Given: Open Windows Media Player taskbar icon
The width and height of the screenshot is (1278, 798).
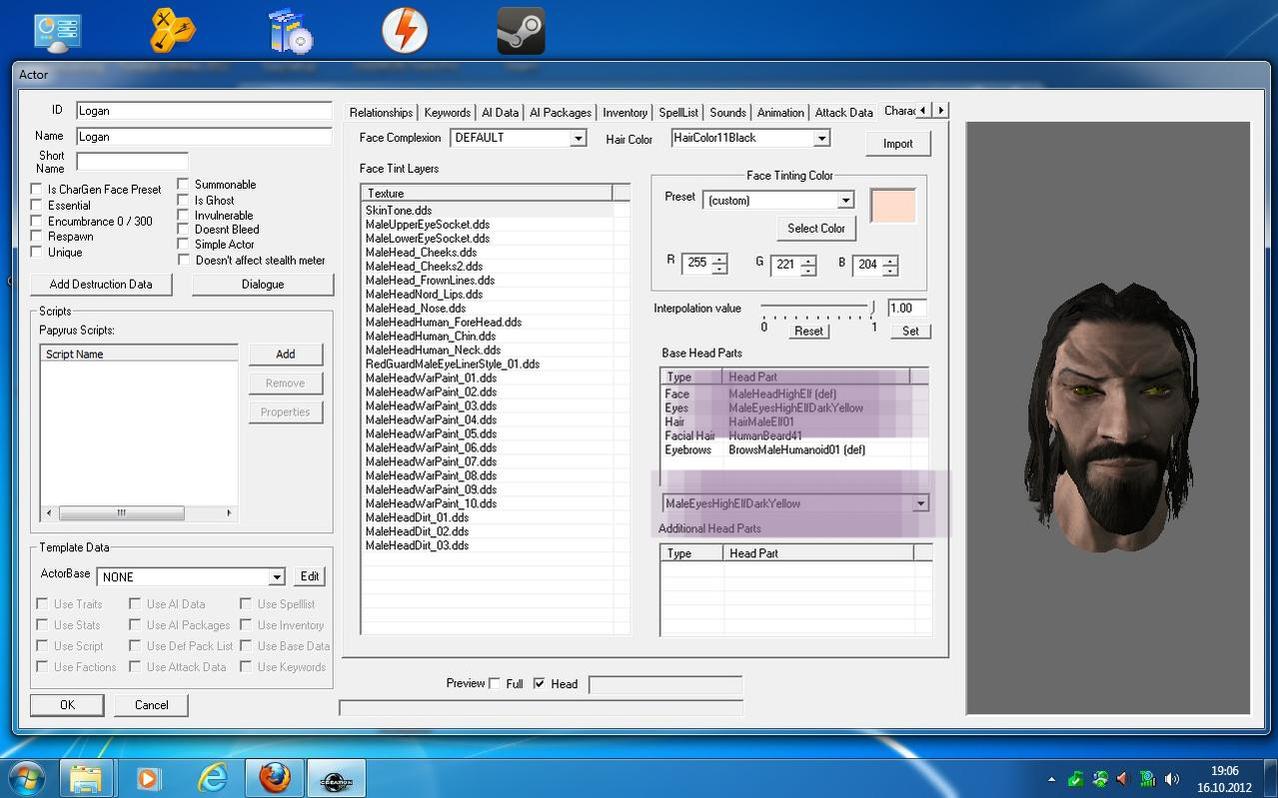Looking at the screenshot, I should point(148,778).
